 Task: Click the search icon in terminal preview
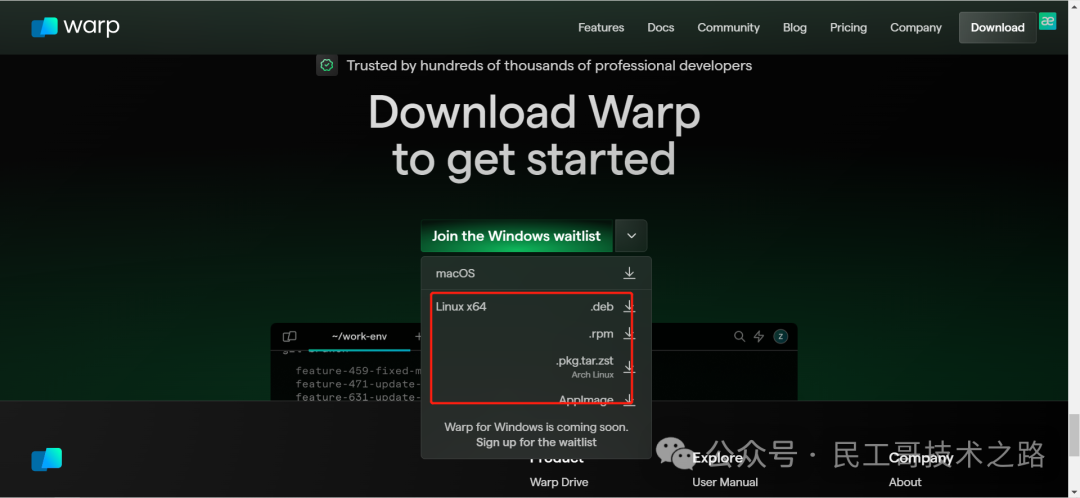pyautogui.click(x=739, y=337)
